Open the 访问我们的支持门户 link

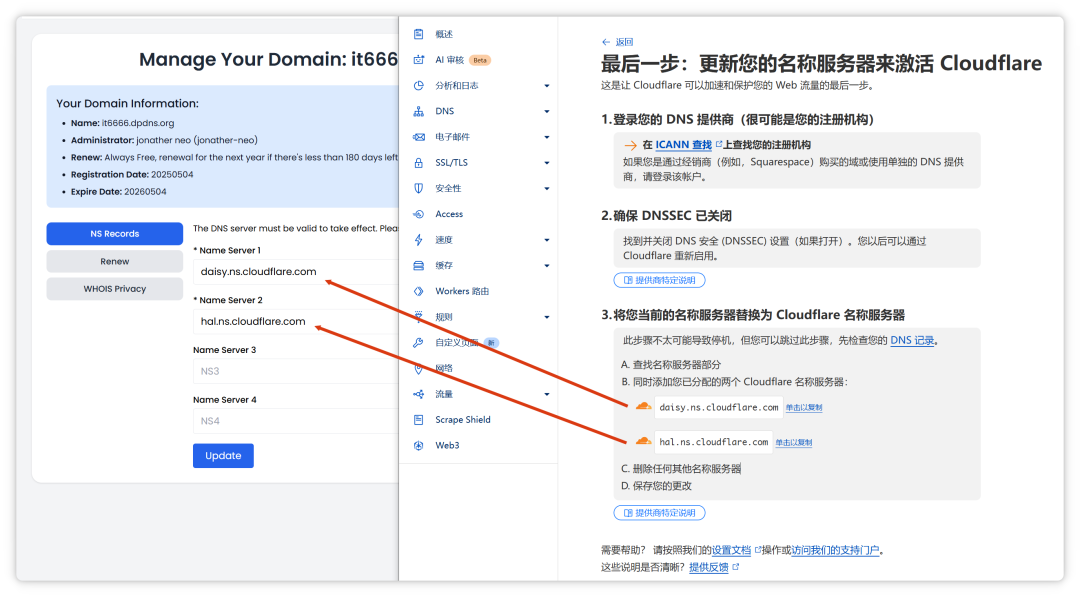(x=835, y=550)
